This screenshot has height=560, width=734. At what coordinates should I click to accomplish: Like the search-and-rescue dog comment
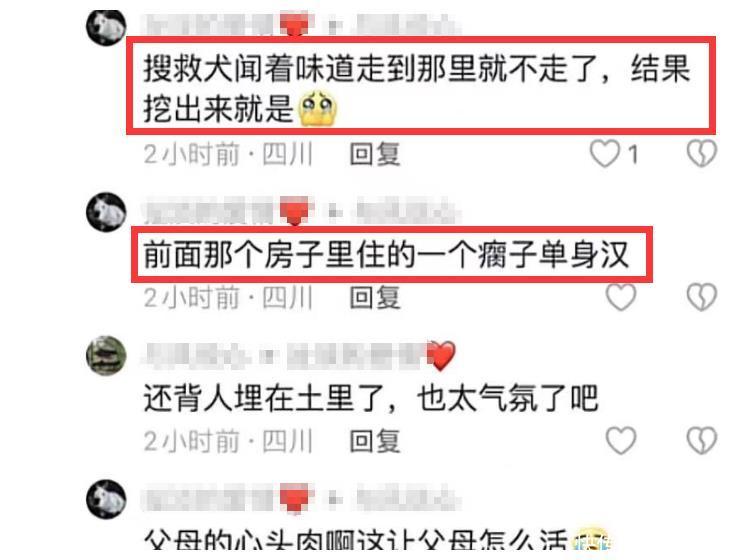point(604,154)
